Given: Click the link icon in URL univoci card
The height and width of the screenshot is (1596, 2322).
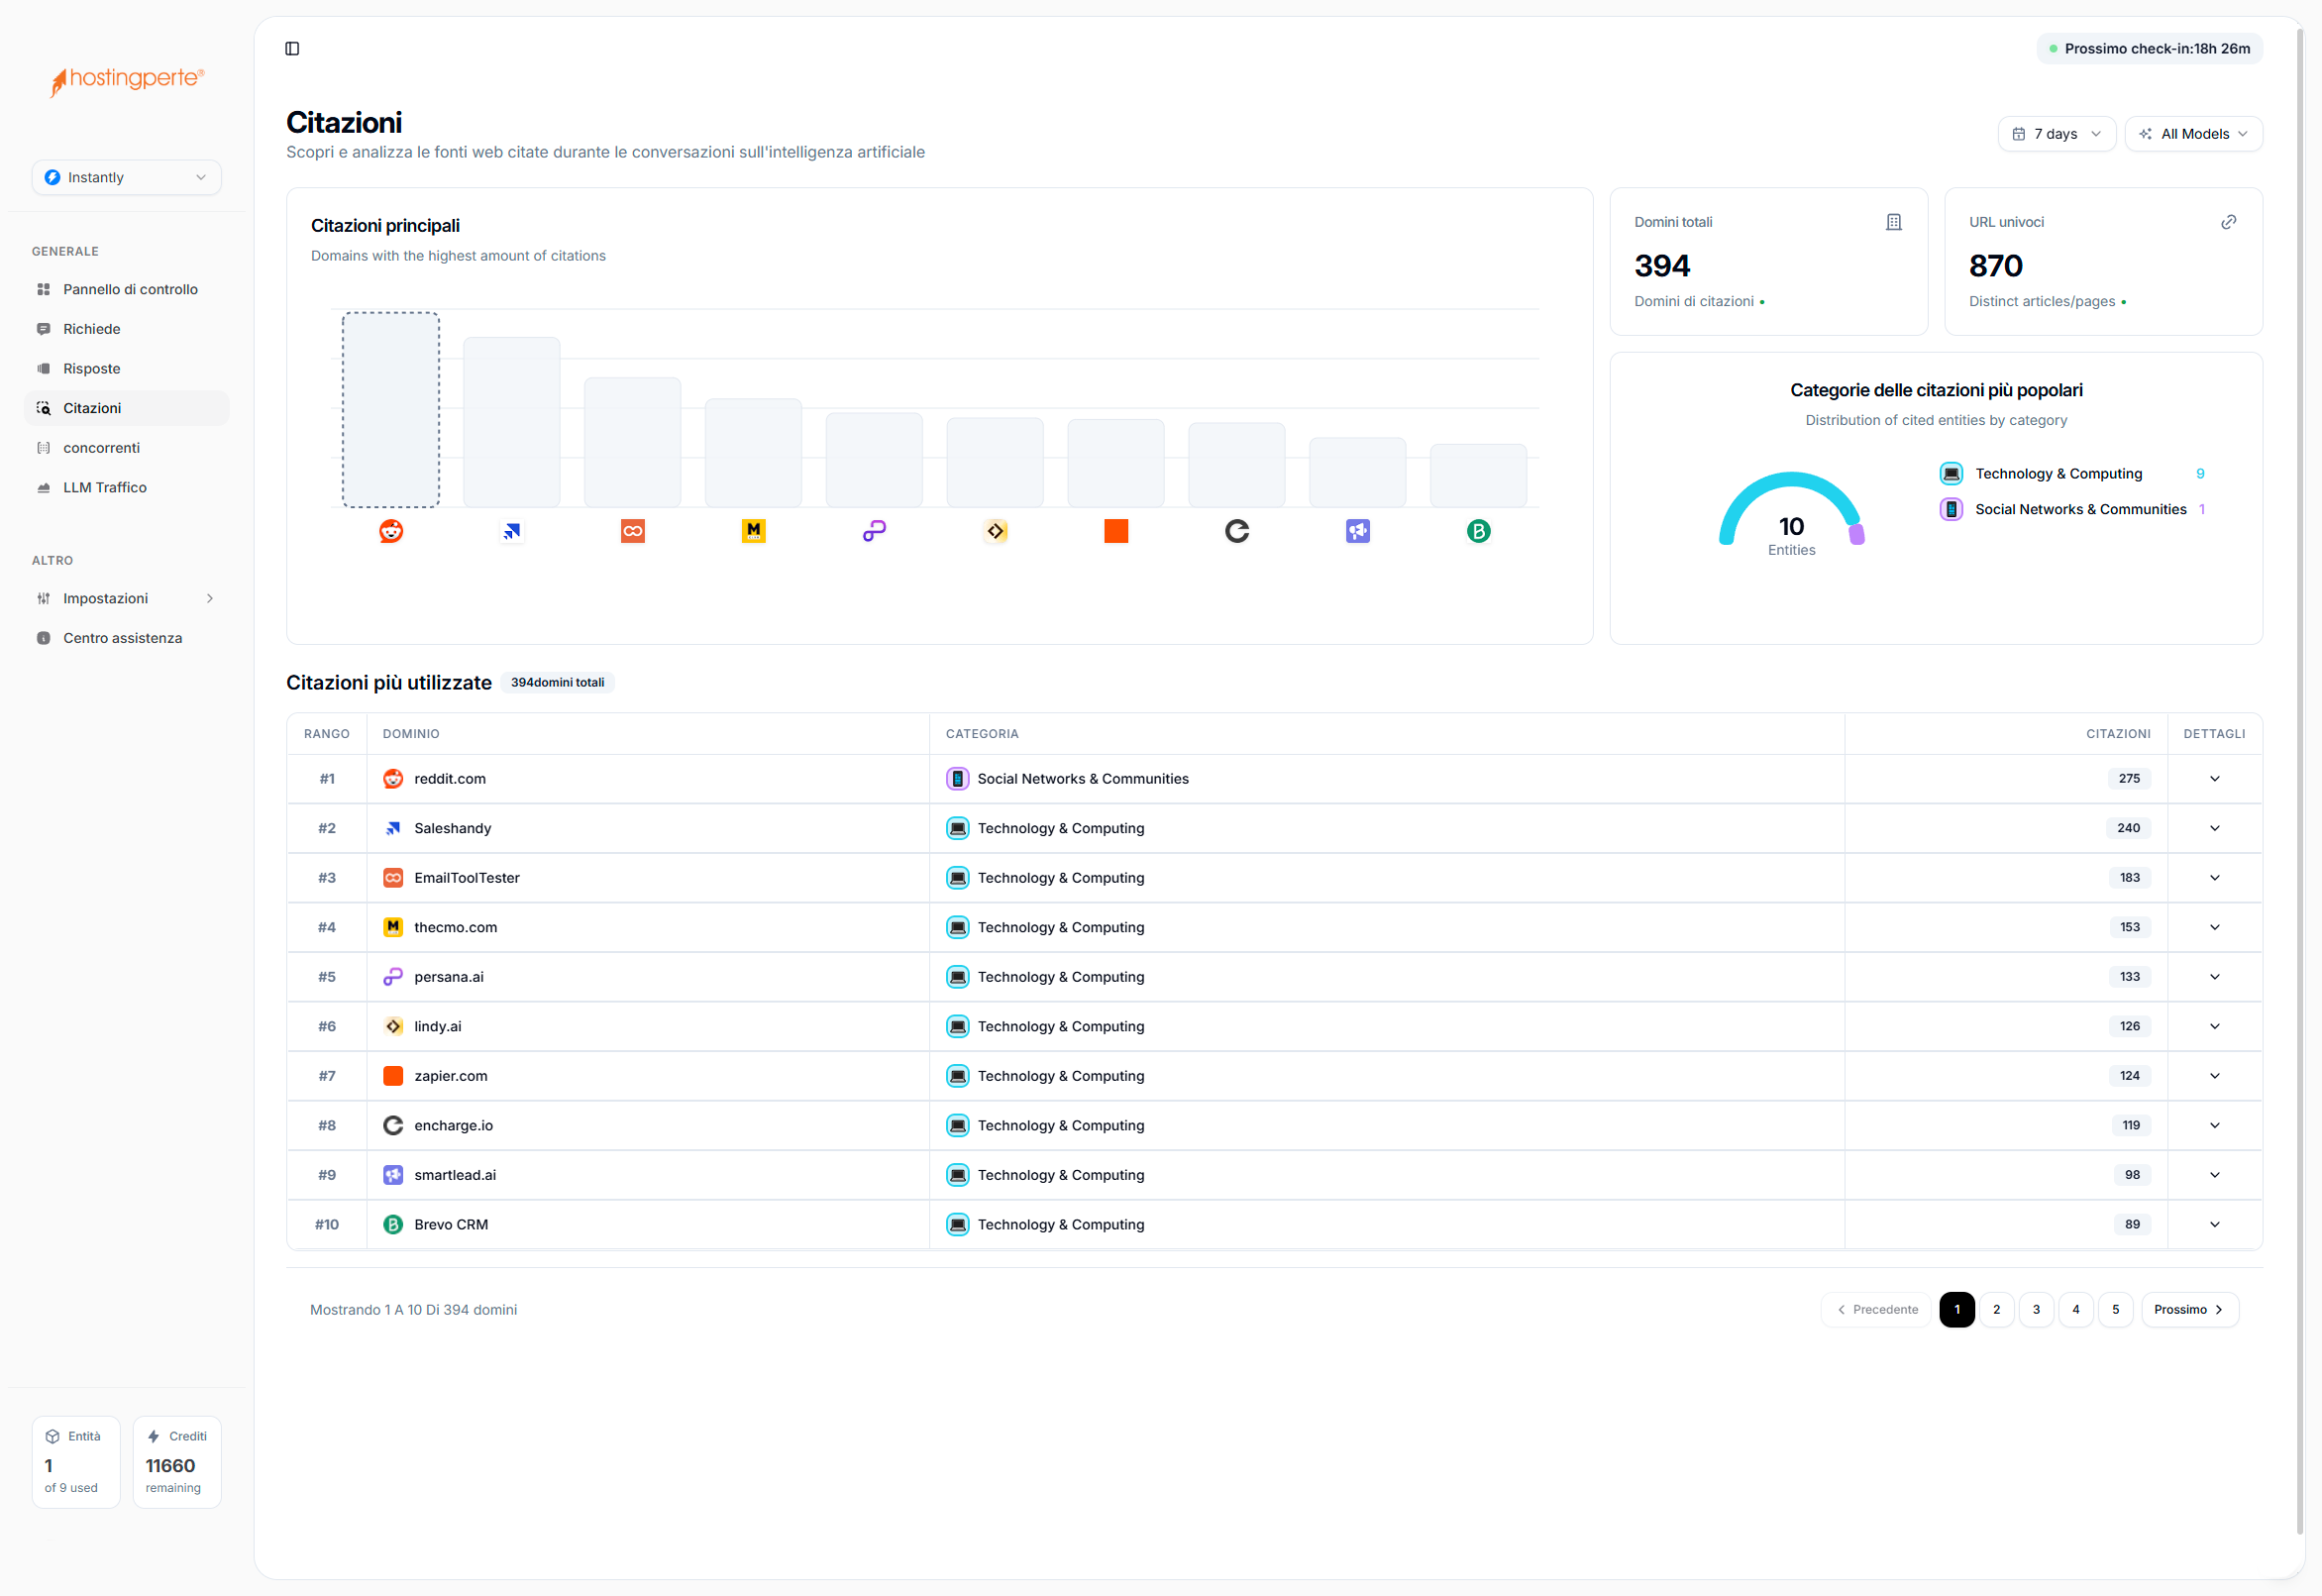Looking at the screenshot, I should coord(2228,222).
